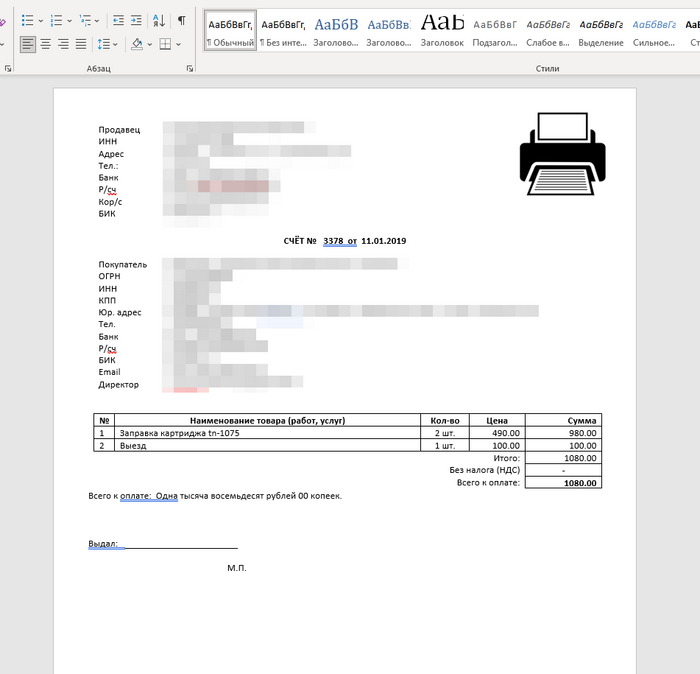
Task: Select the printer image in the document
Action: click(562, 153)
